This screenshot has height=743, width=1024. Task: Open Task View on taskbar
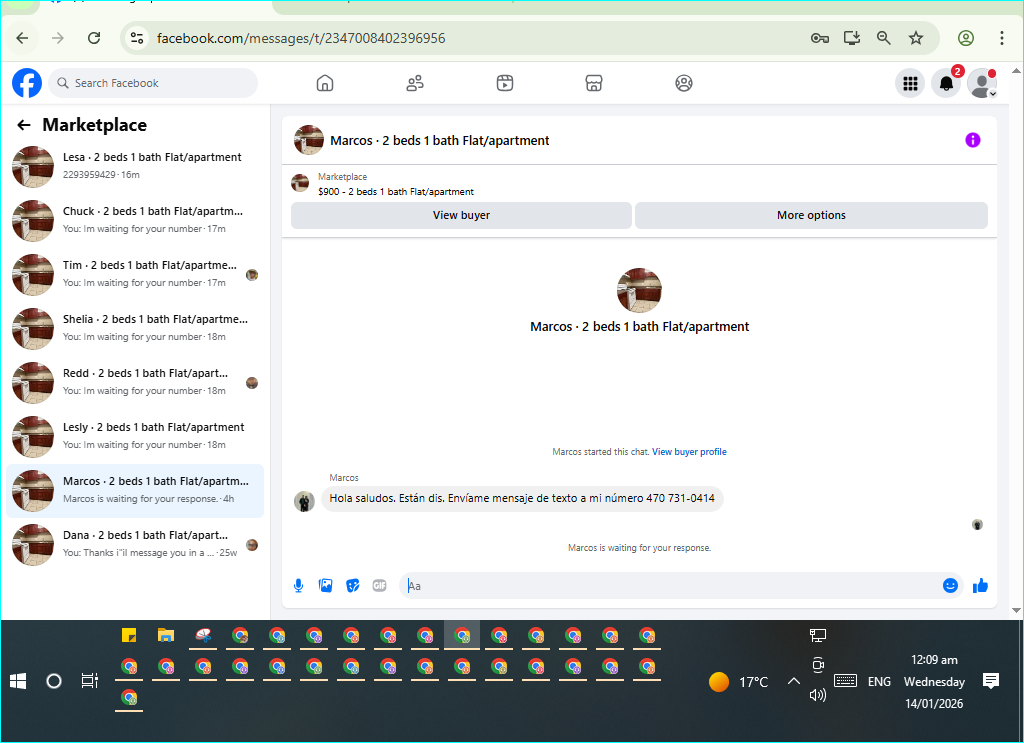[x=89, y=682]
